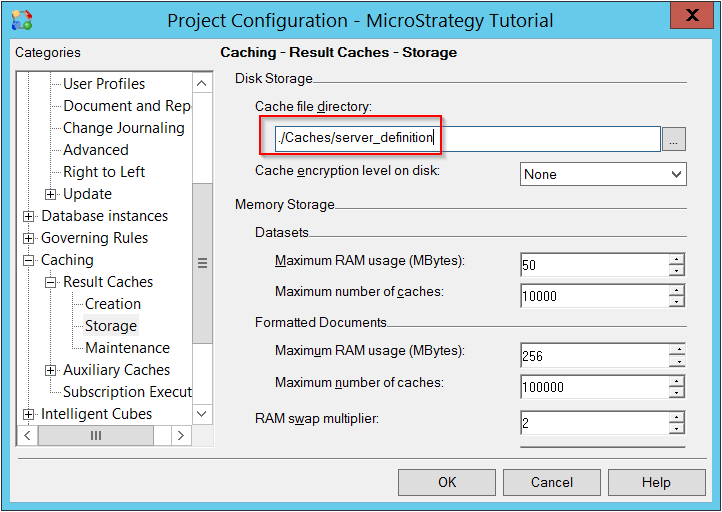Decrease Datasets maximum number of caches

coord(677,301)
